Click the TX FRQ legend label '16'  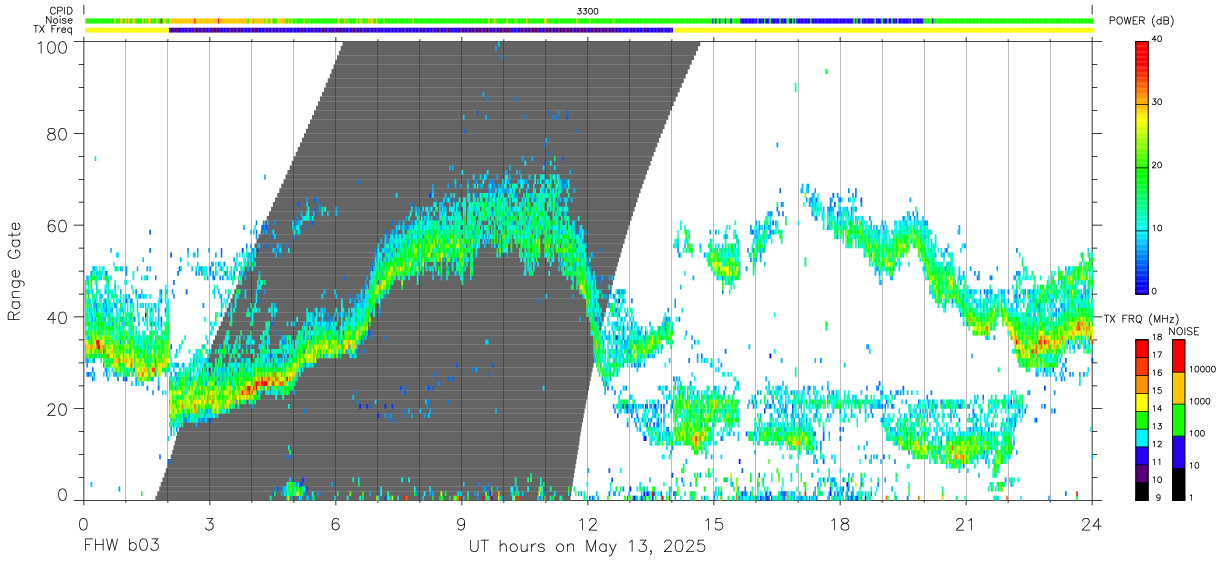1157,374
